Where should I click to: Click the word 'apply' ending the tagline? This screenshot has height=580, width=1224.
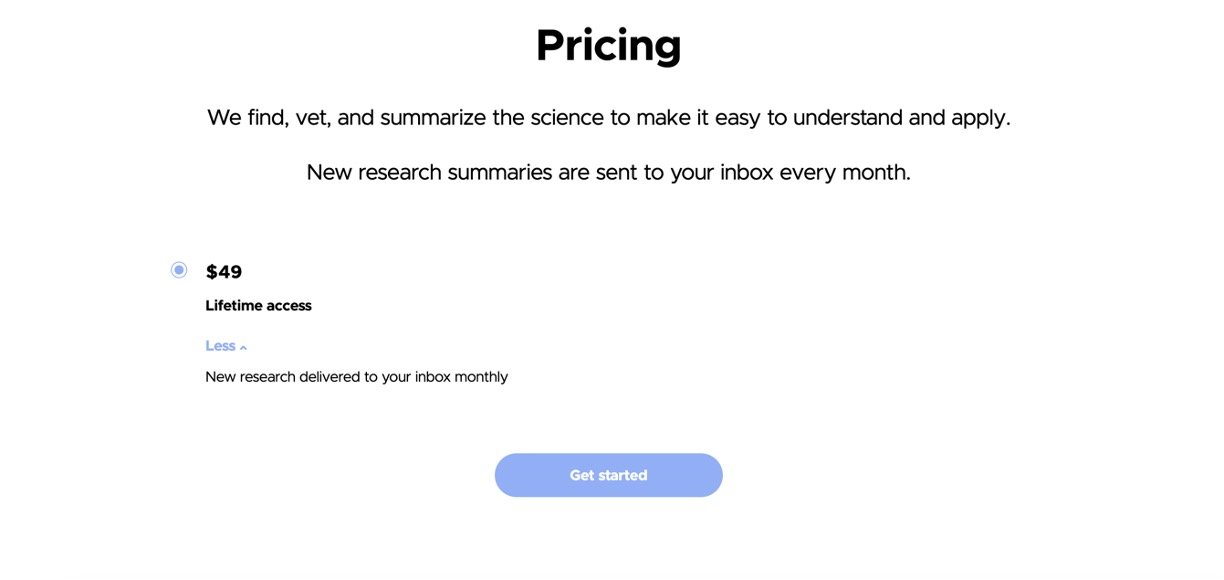[x=982, y=118]
